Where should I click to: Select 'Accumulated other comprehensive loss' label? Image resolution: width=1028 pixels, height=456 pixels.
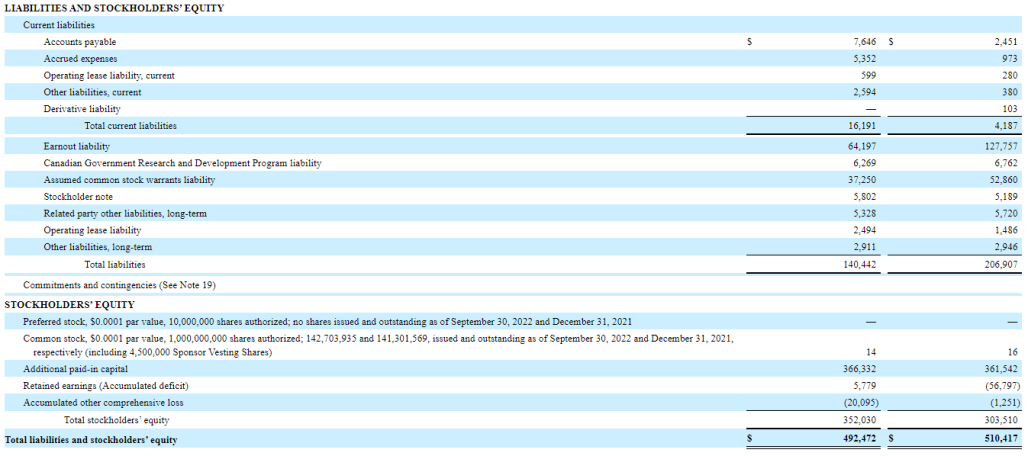pos(104,403)
